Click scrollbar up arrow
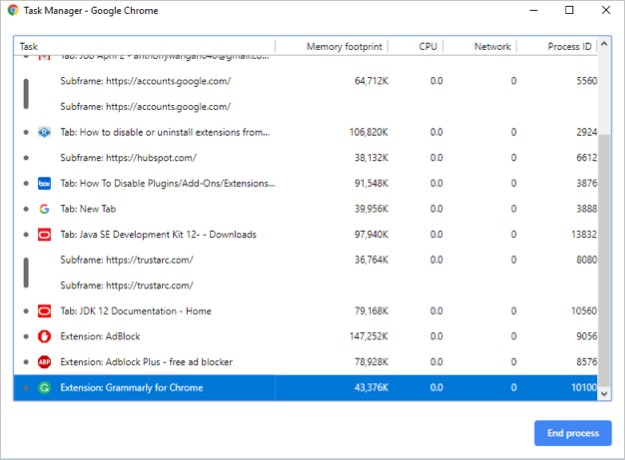625x460 pixels. click(x=604, y=43)
